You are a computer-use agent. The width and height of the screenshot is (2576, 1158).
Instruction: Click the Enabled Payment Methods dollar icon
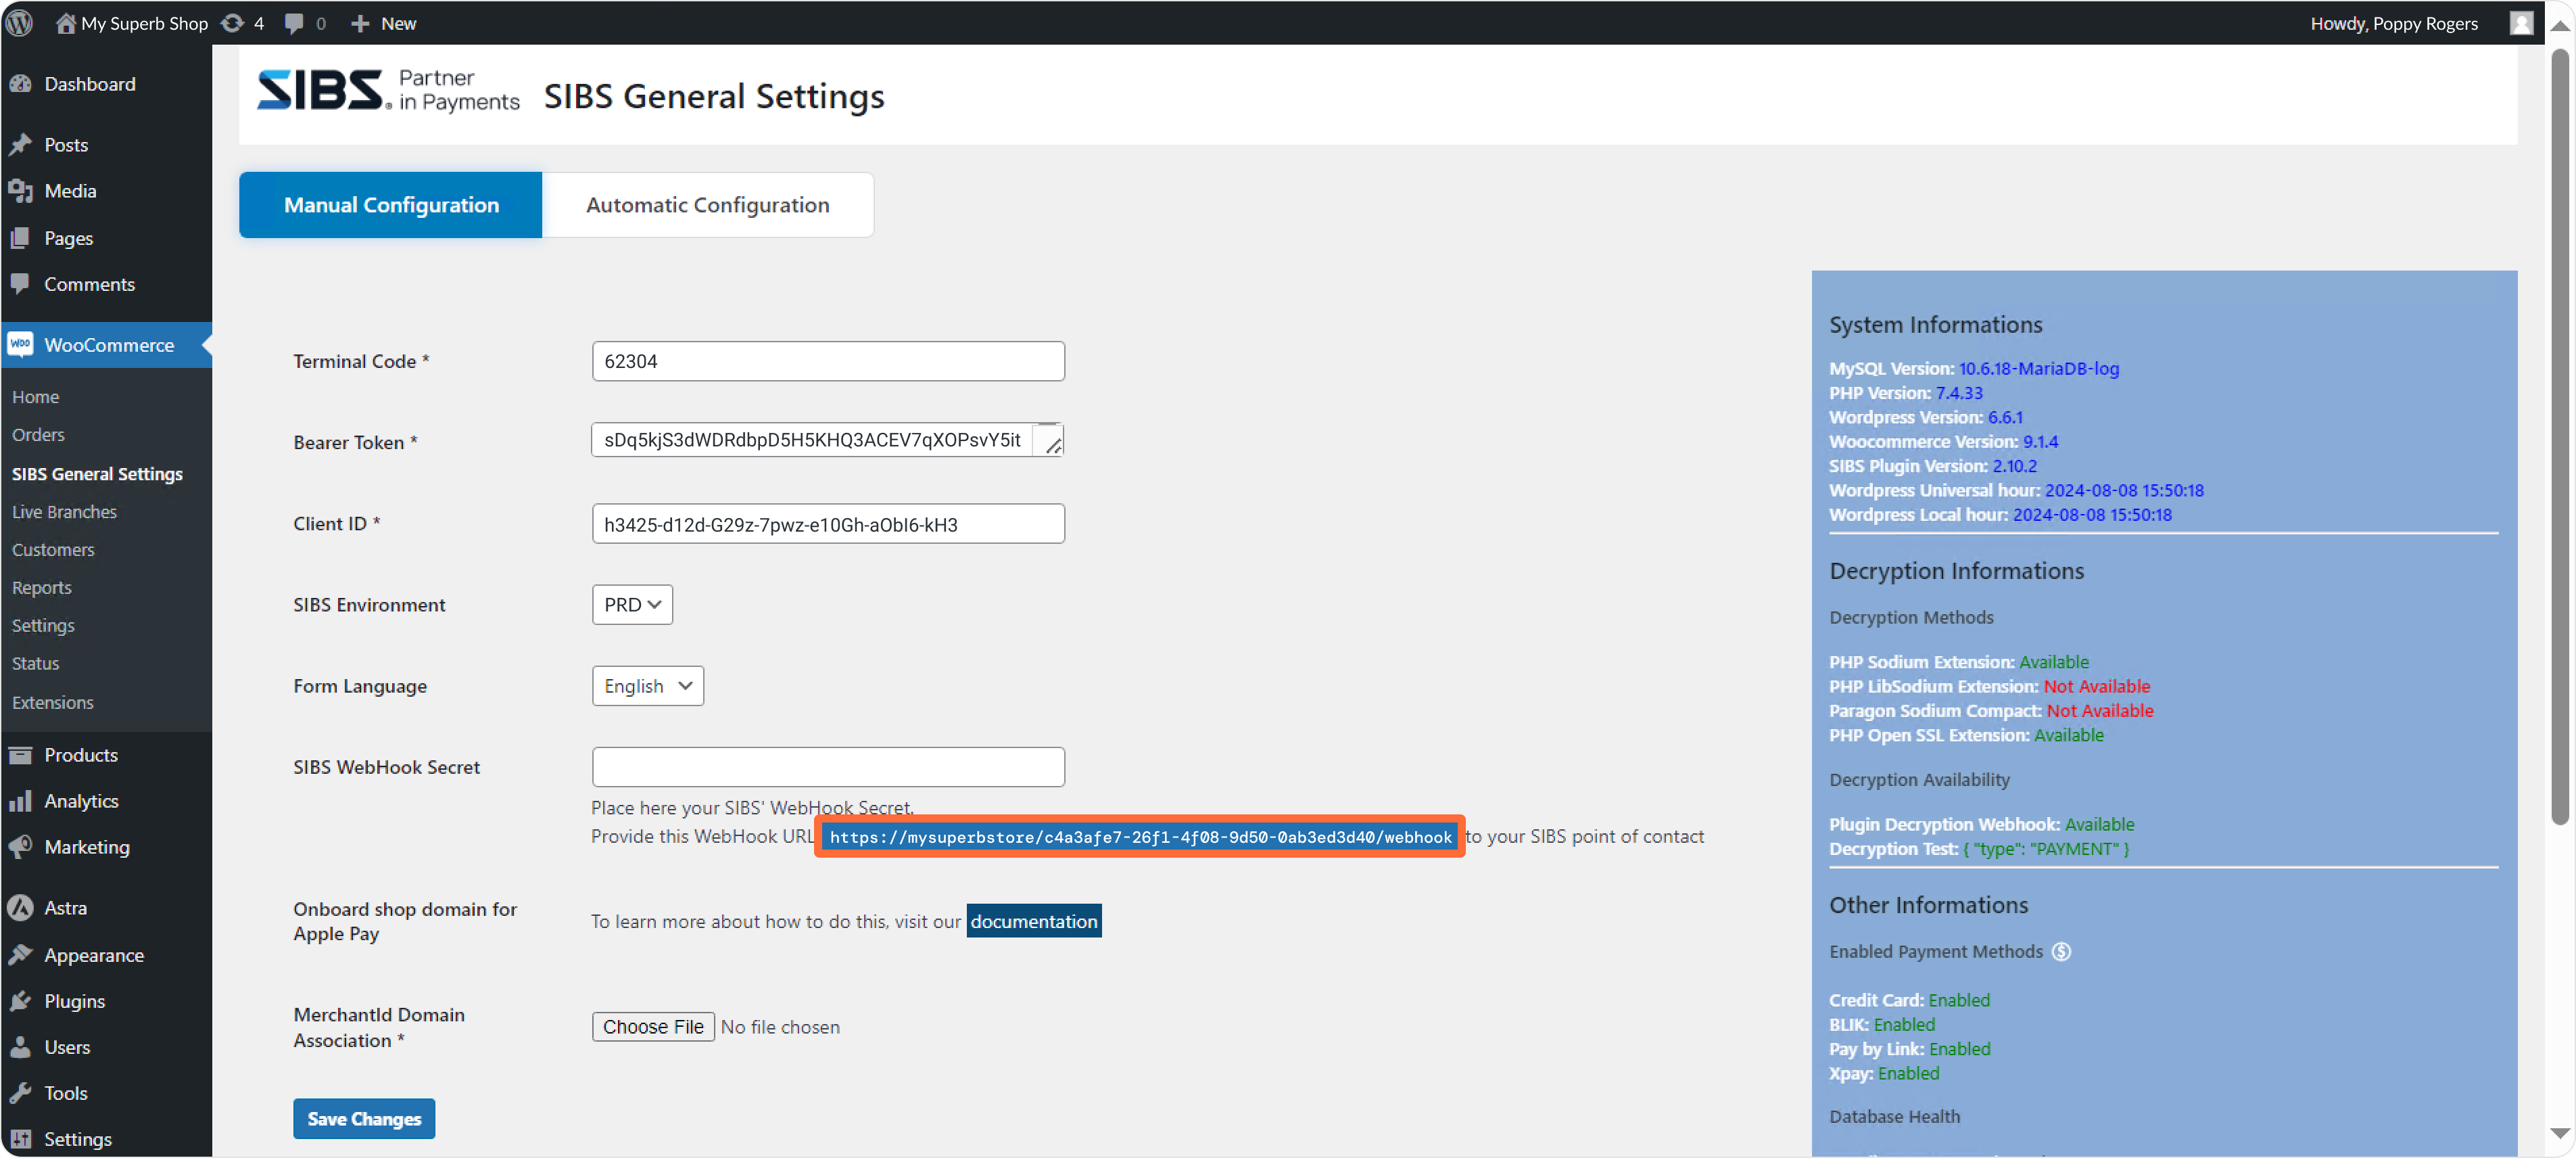pos(2061,951)
